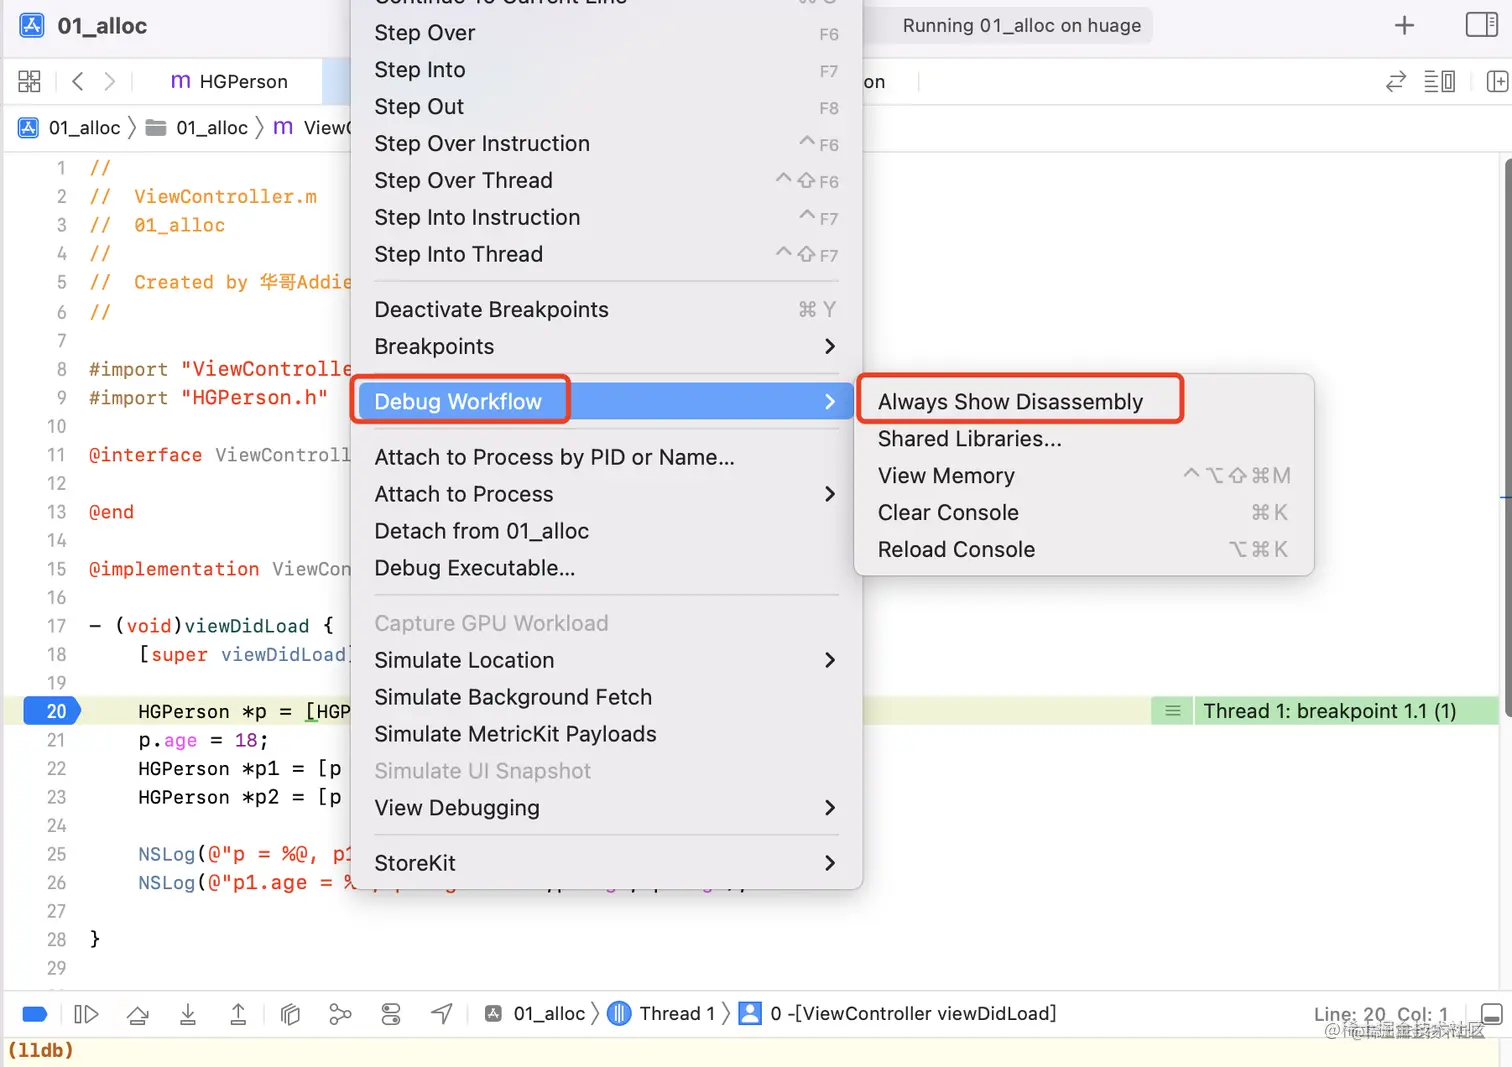Click the 01_alloc app icon in title bar
The image size is (1512, 1067).
[32, 26]
